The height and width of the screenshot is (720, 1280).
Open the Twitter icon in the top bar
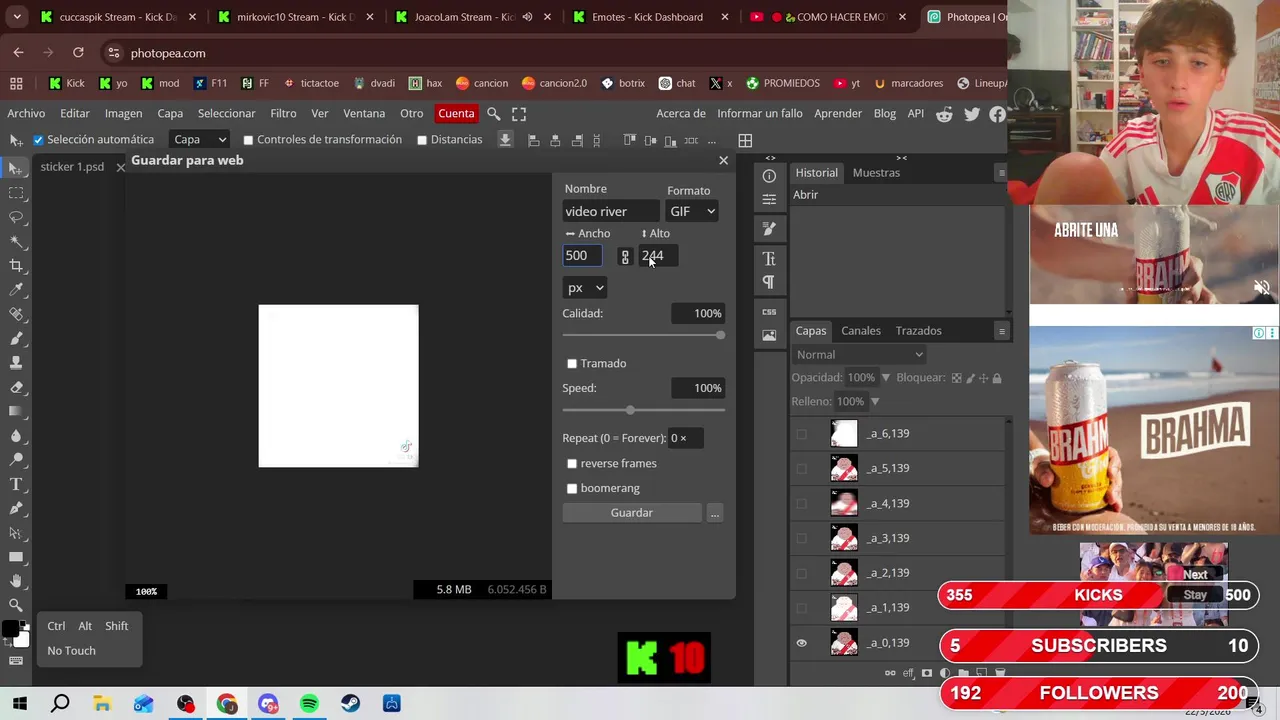pyautogui.click(x=972, y=114)
